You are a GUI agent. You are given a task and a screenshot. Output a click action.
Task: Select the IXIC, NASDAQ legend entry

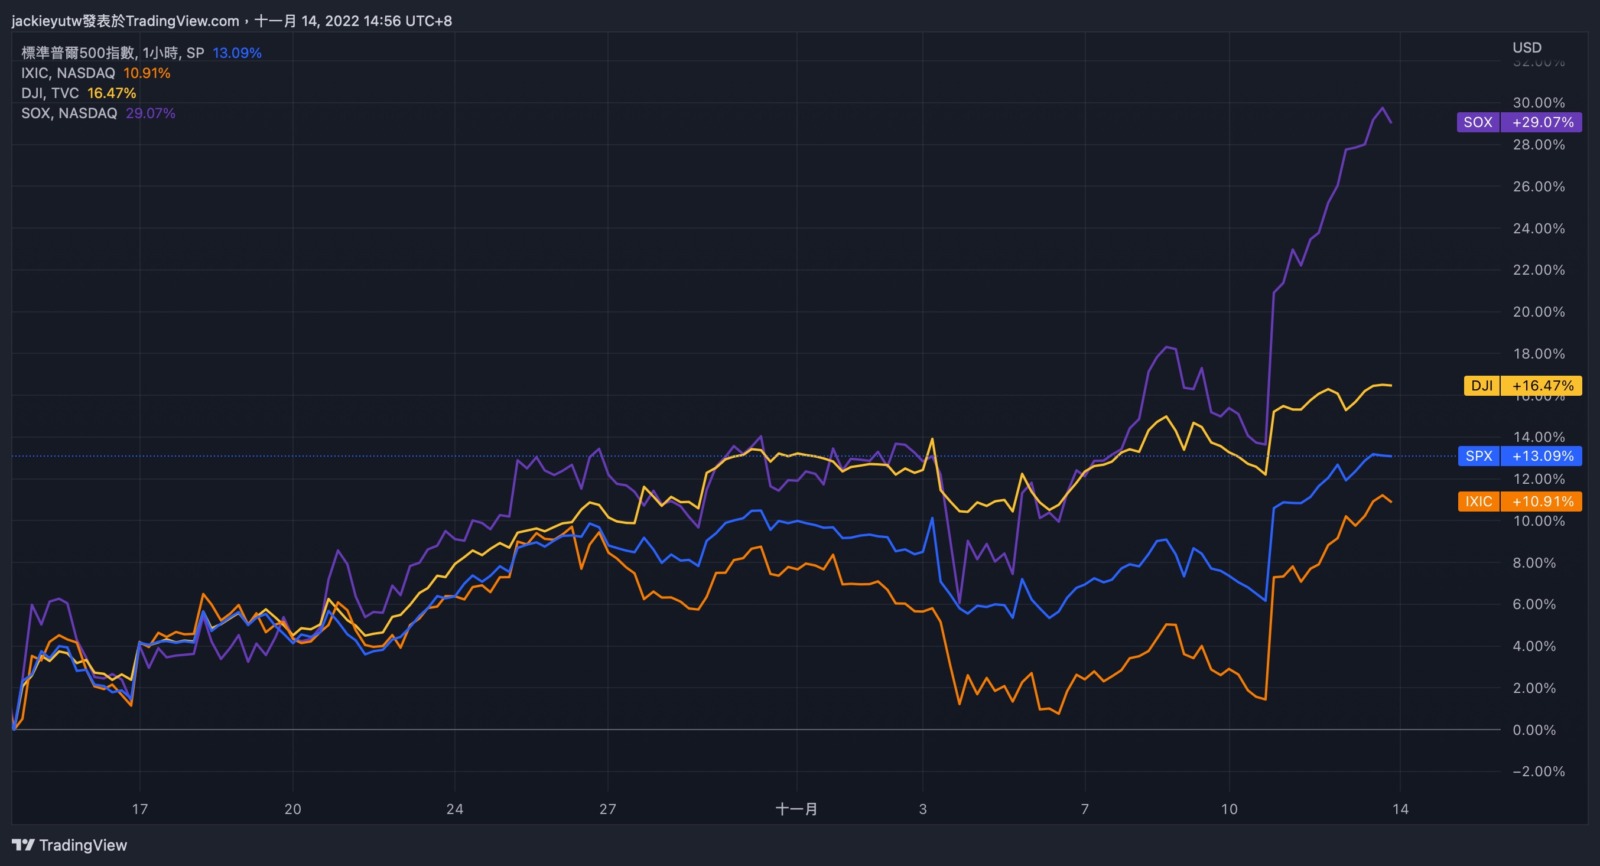tap(68, 73)
